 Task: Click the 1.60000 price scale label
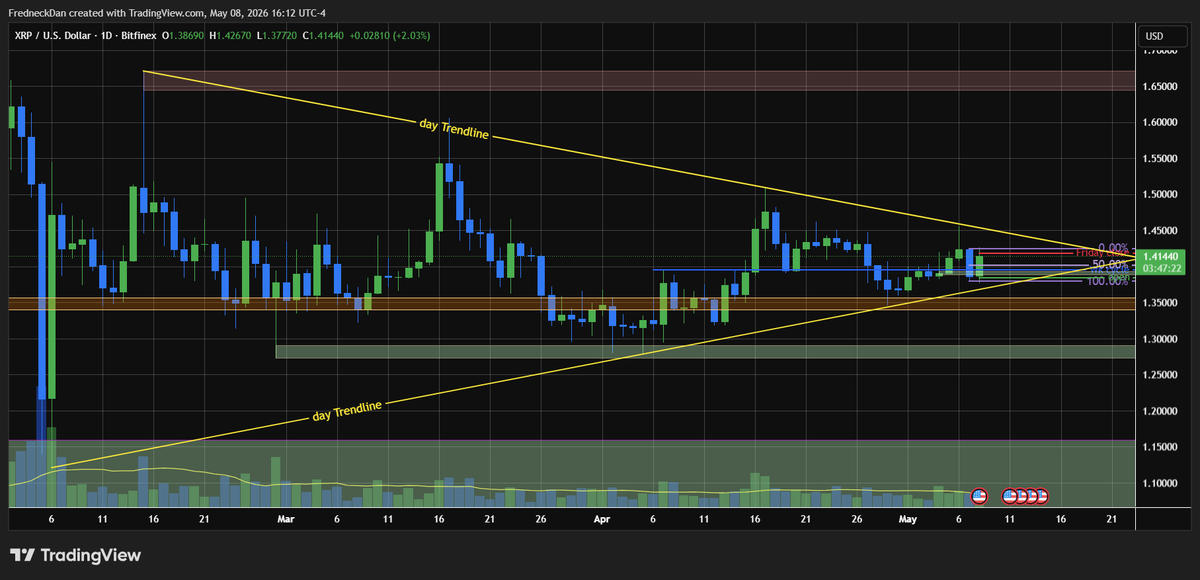coord(1162,123)
